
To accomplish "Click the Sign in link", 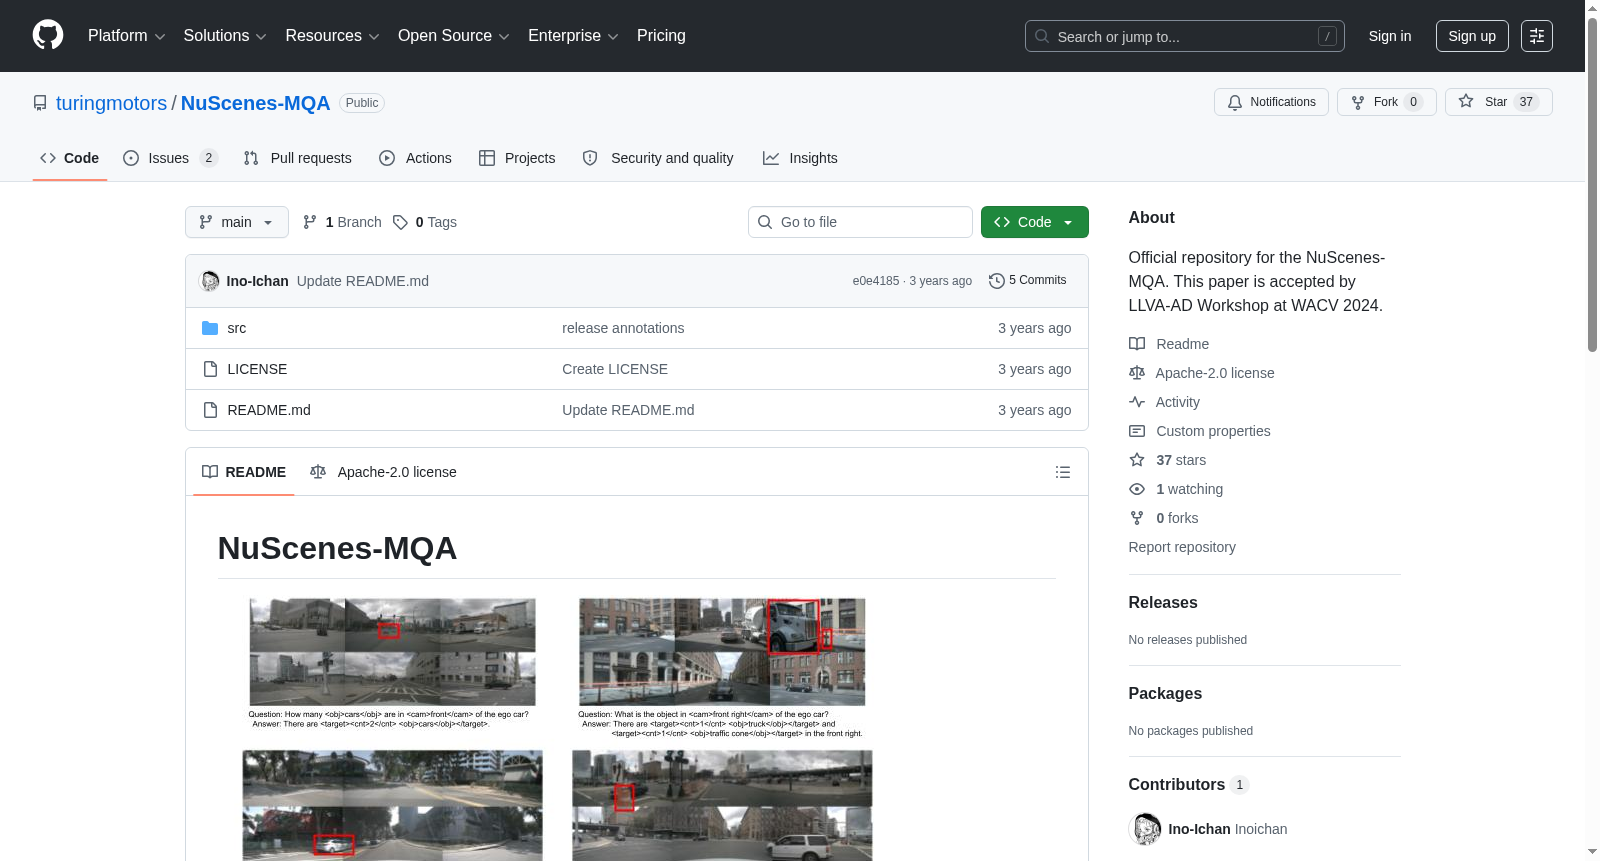I will [x=1390, y=36].
